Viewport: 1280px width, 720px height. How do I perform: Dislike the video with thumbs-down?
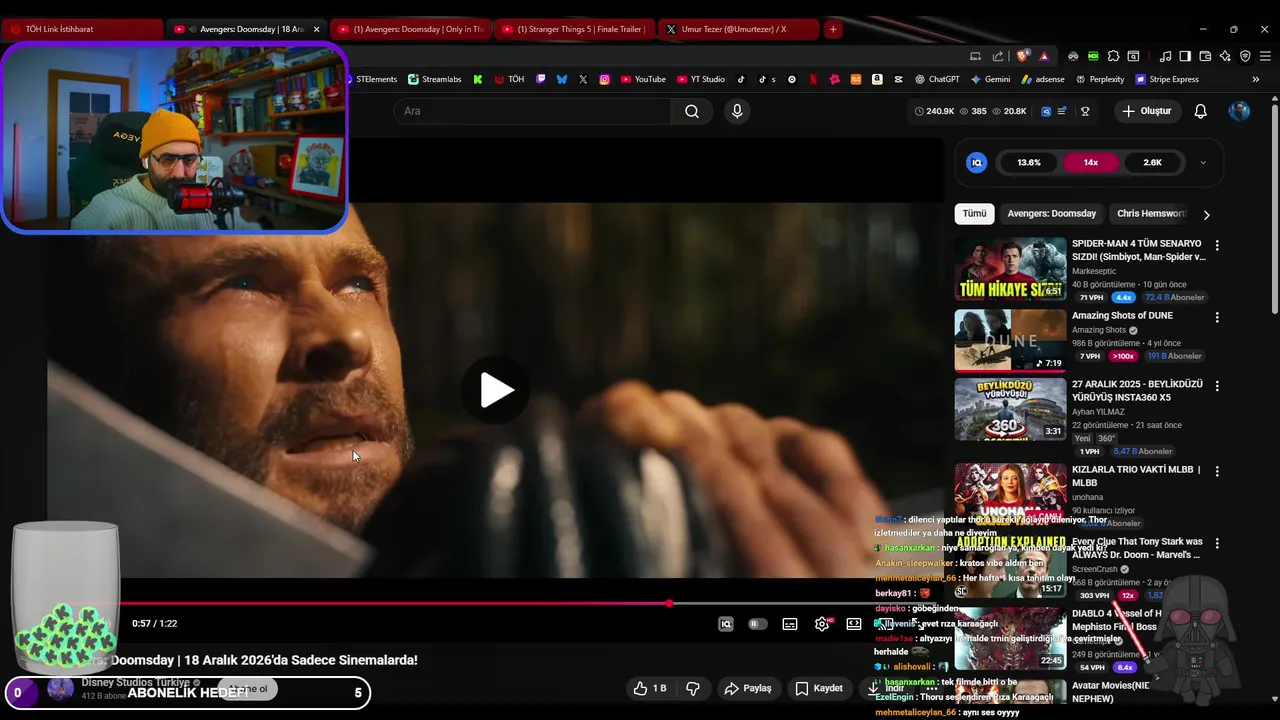click(x=692, y=688)
